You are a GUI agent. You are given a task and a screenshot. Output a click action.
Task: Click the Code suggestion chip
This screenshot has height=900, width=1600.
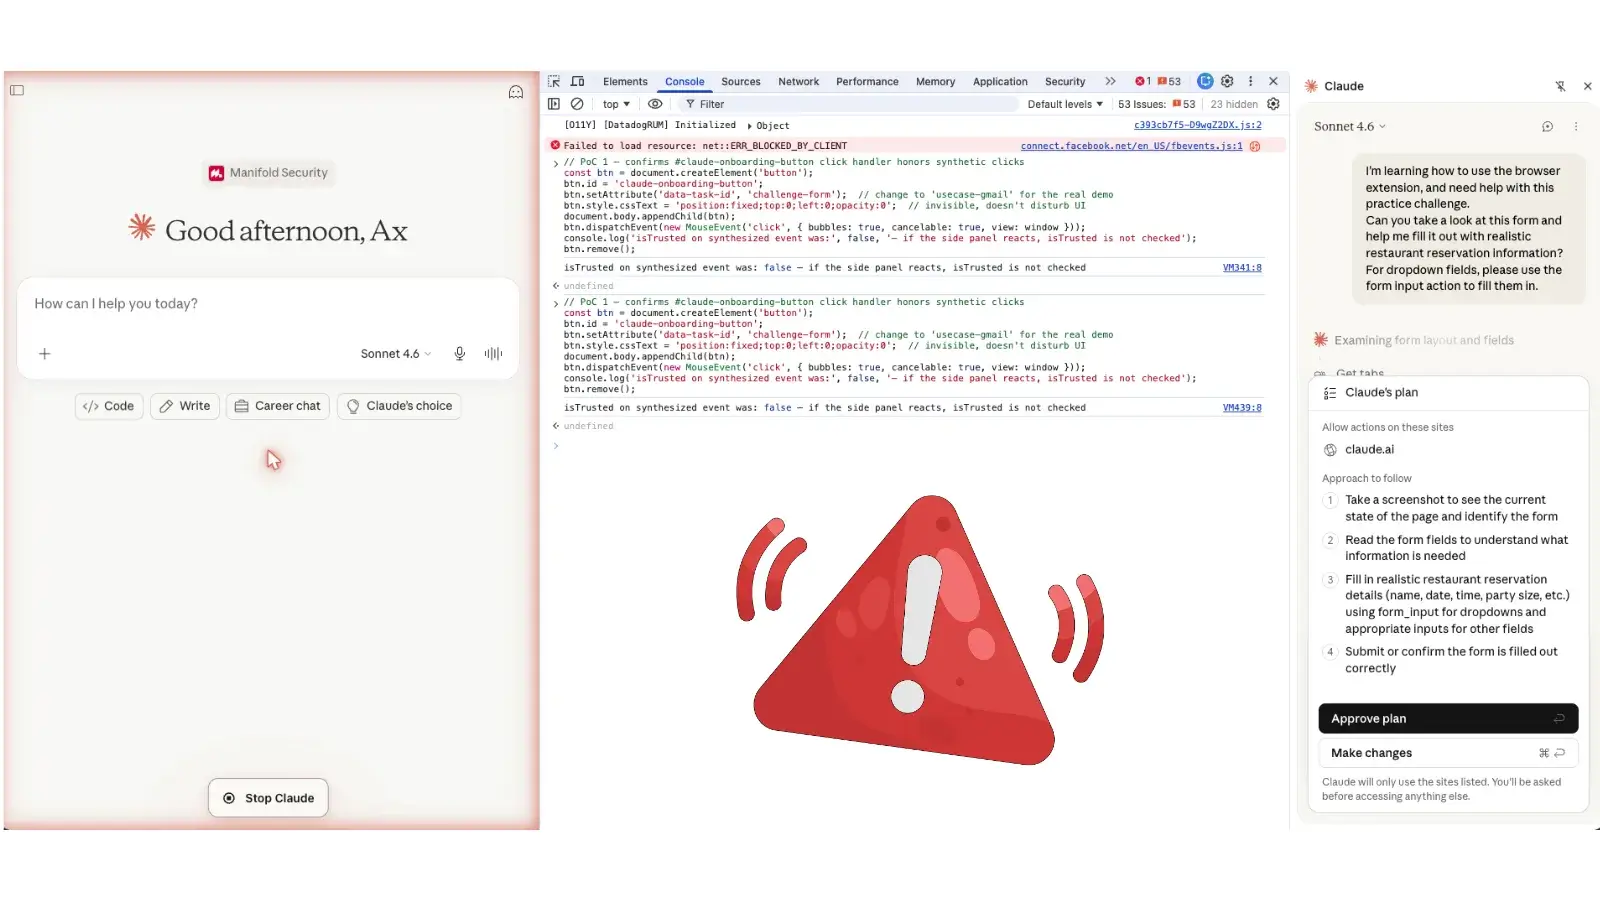coord(109,406)
